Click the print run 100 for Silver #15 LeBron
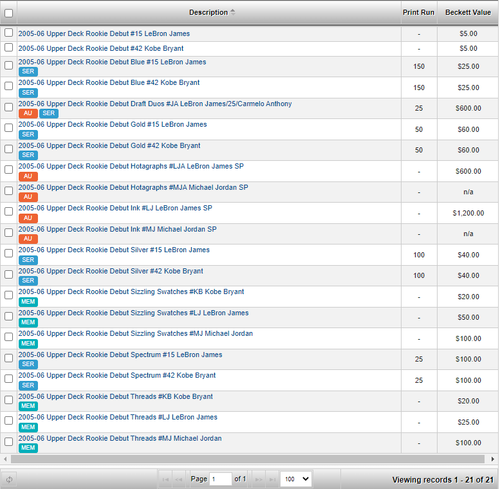The height and width of the screenshot is (489, 500). click(419, 255)
